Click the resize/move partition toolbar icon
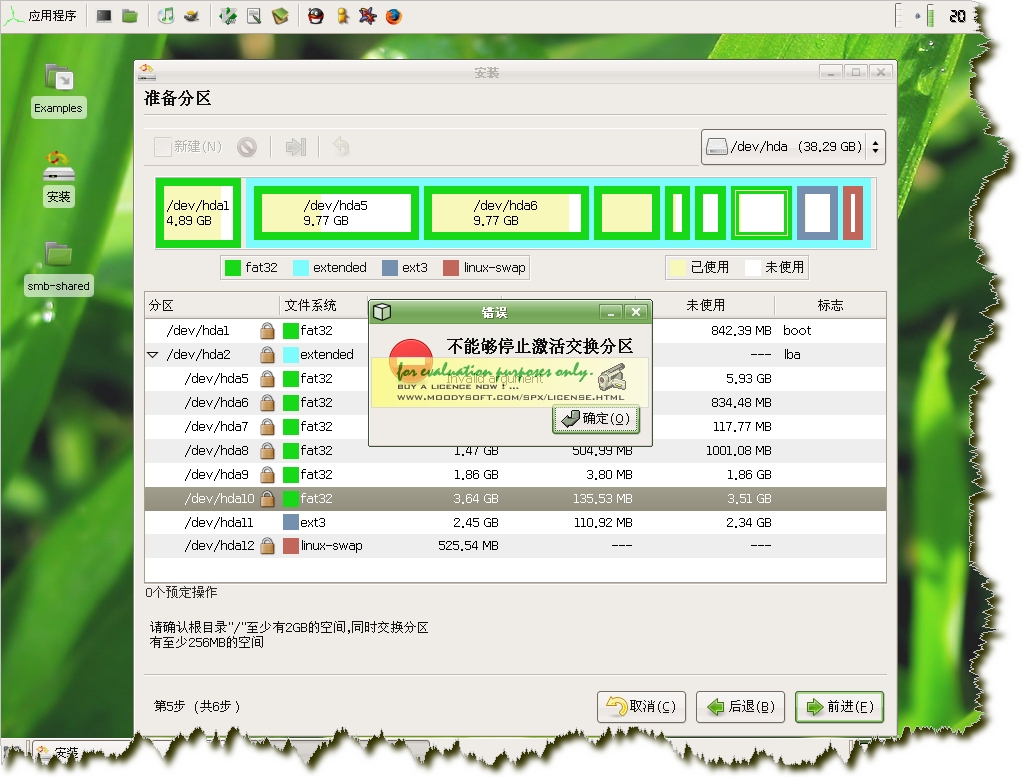Screen dimensions: 1022x777 (x=295, y=147)
